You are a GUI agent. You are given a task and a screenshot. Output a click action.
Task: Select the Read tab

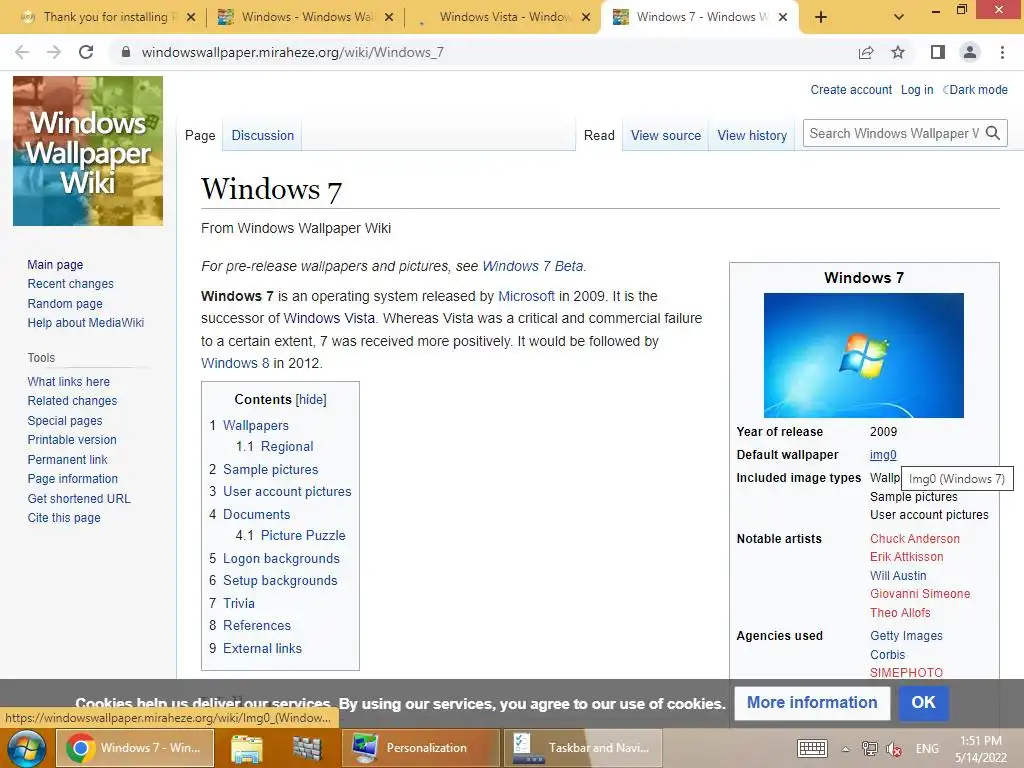point(599,135)
